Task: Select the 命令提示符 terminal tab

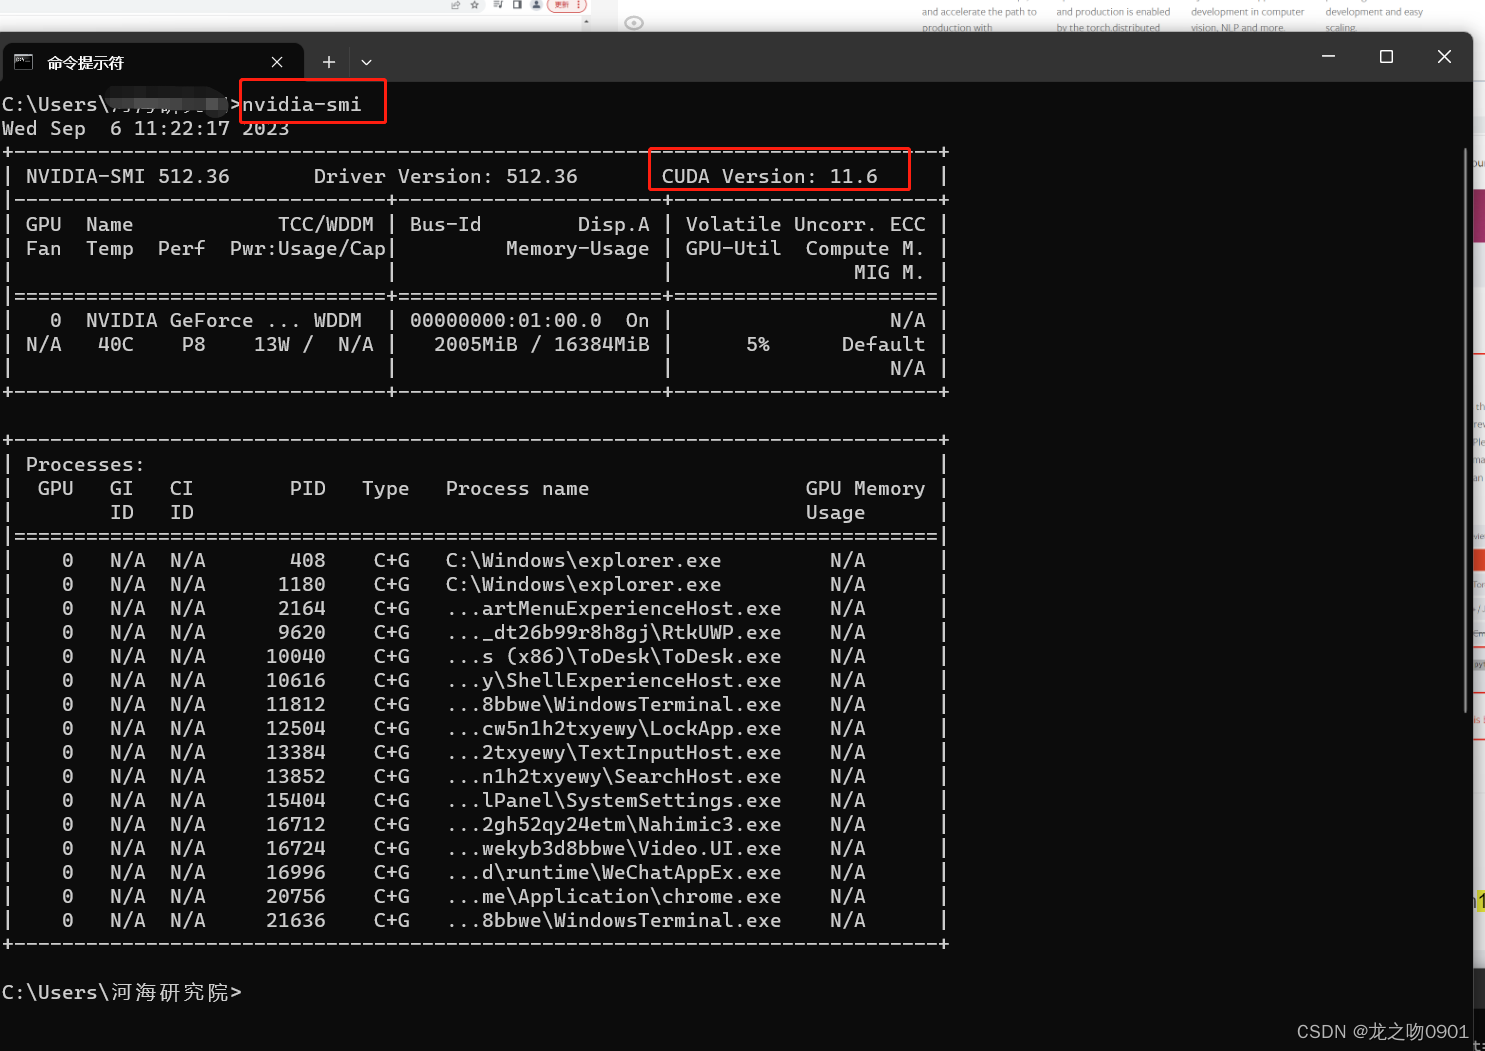Action: pos(152,62)
